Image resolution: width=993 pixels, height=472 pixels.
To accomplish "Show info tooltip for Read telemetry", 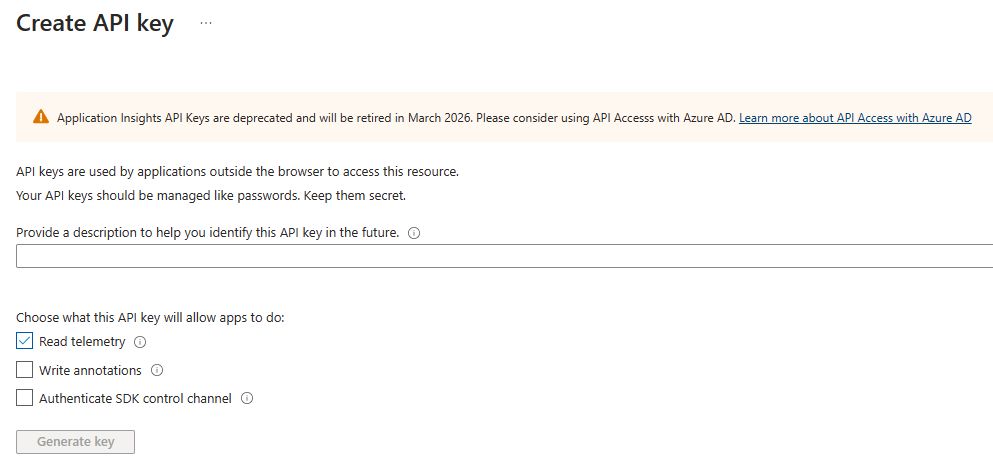I will [140, 342].
